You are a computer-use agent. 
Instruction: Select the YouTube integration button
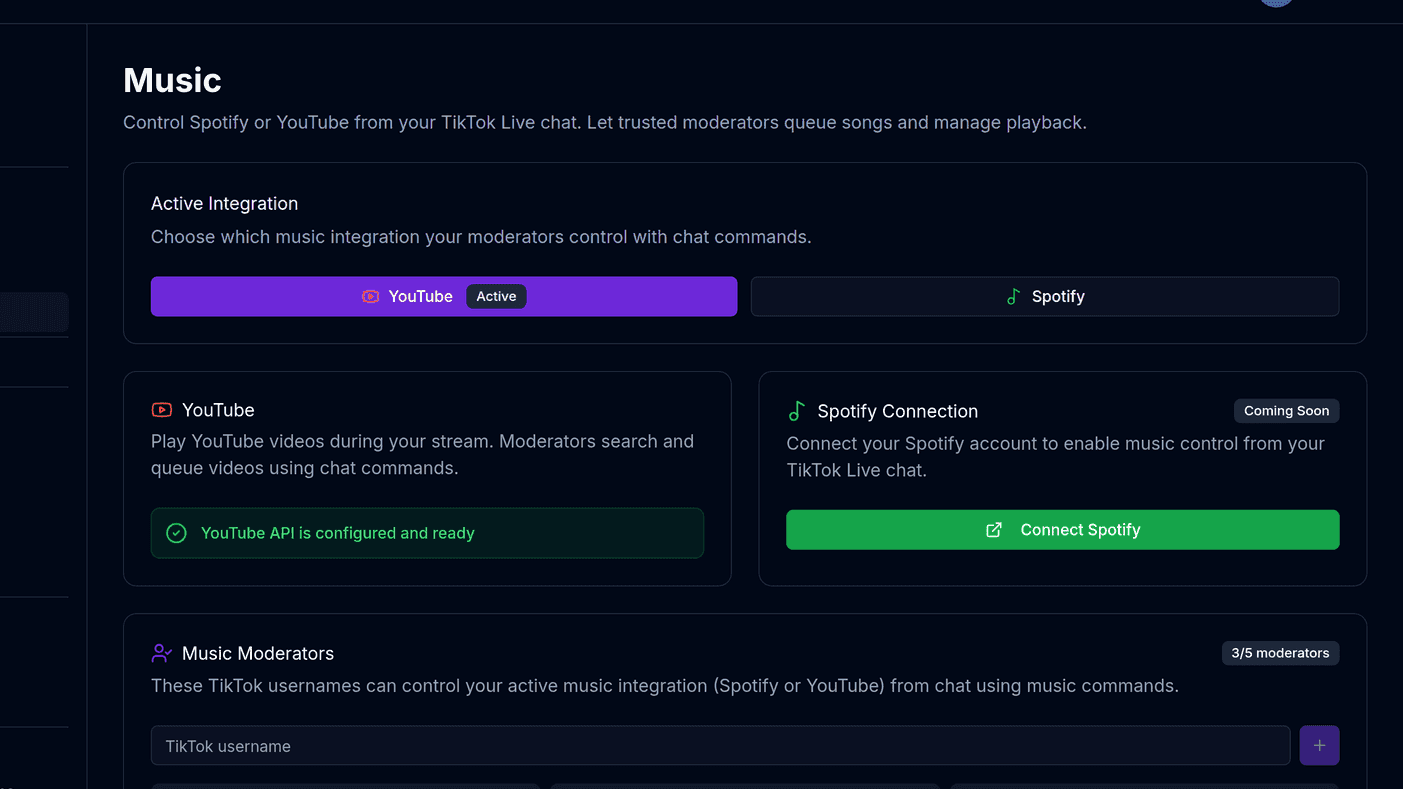(444, 296)
